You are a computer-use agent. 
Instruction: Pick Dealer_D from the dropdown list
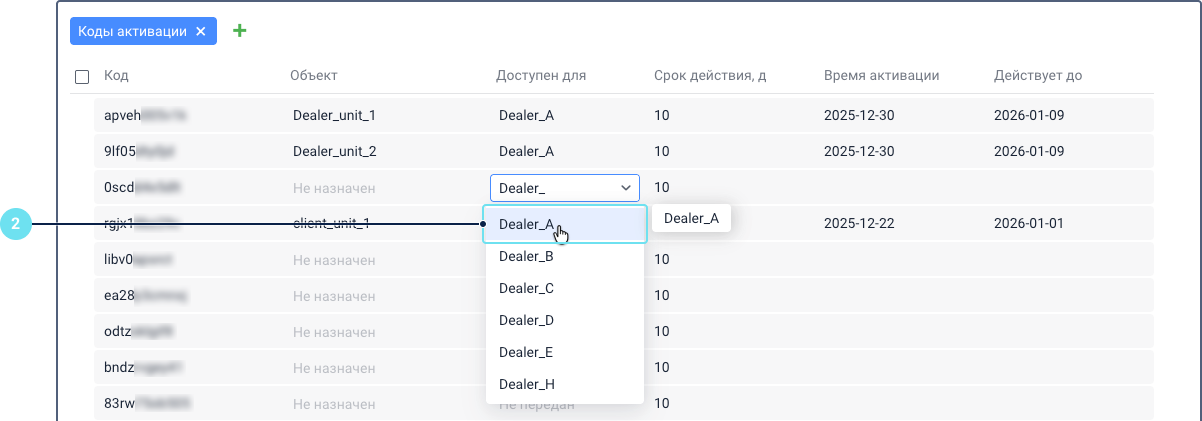[x=565, y=320]
